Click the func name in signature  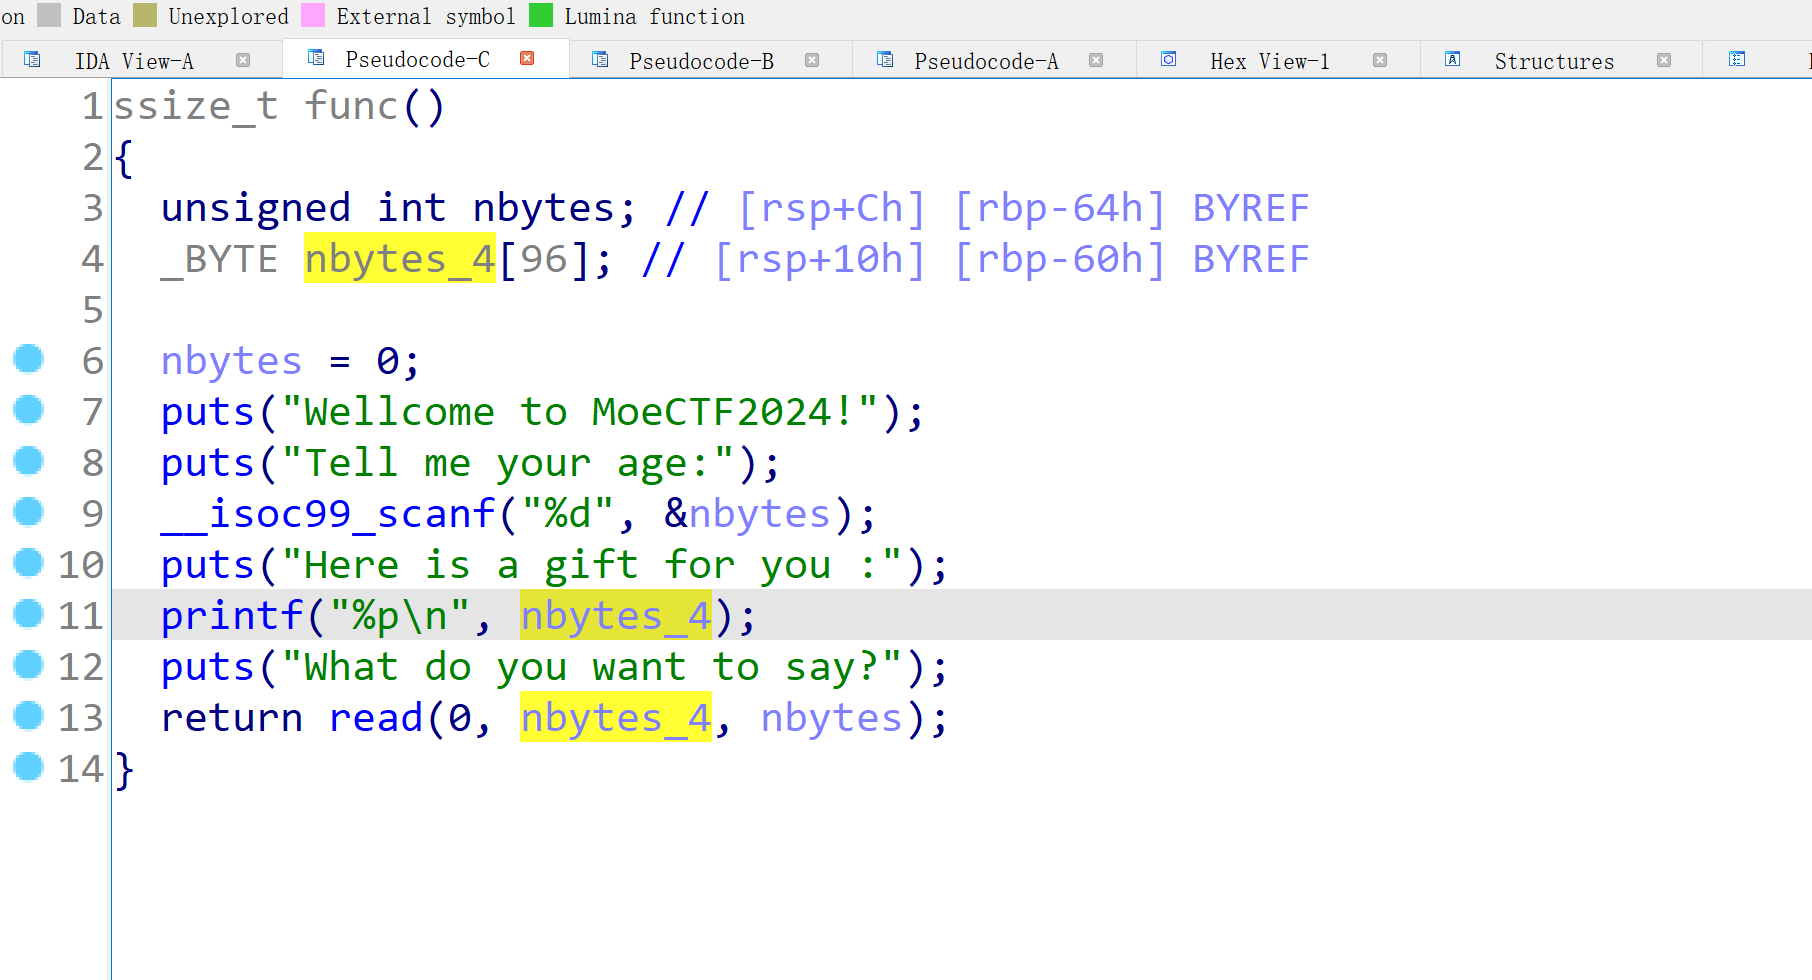click(x=351, y=106)
